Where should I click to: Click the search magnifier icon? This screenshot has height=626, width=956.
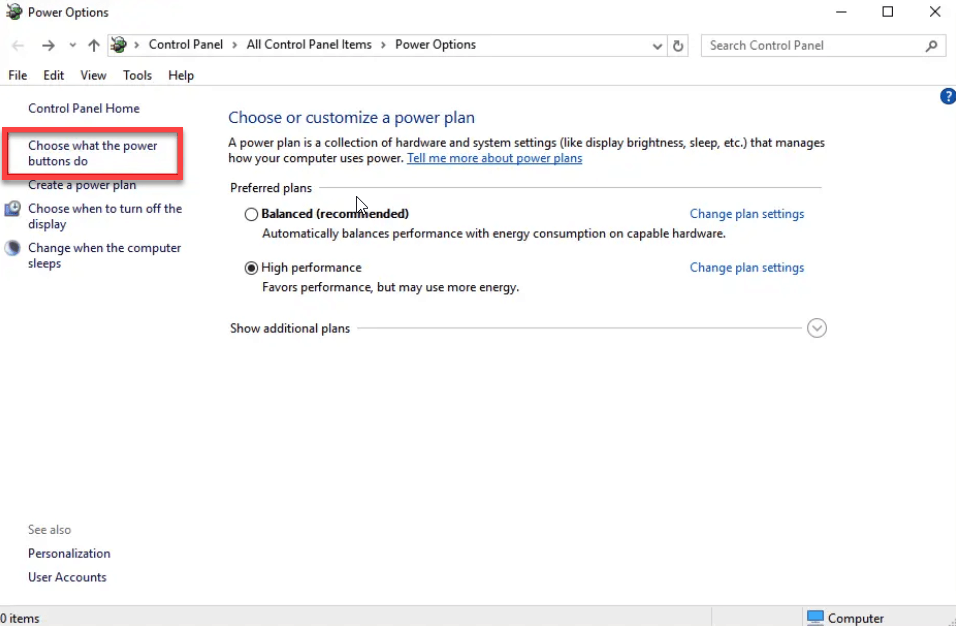click(x=931, y=46)
